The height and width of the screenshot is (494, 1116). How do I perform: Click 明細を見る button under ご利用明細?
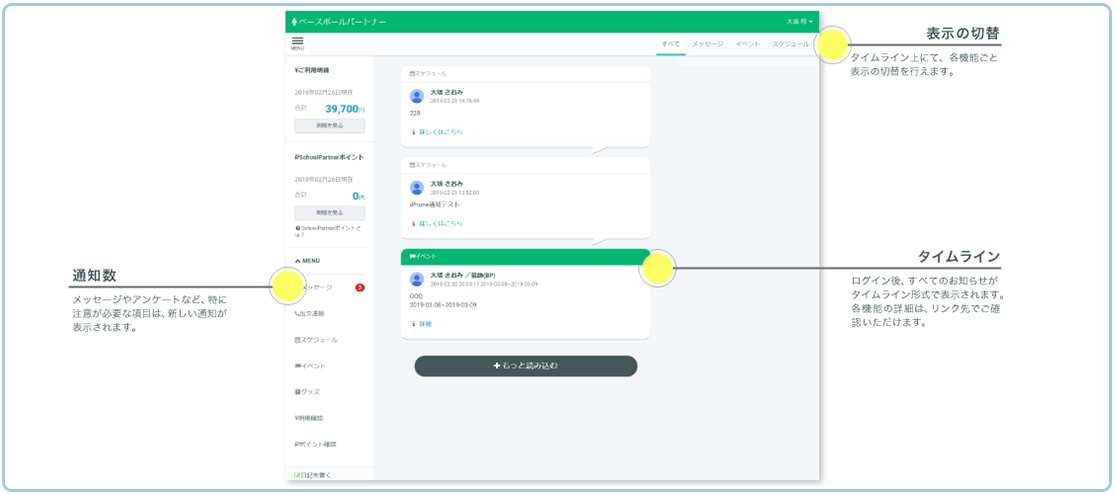329,126
